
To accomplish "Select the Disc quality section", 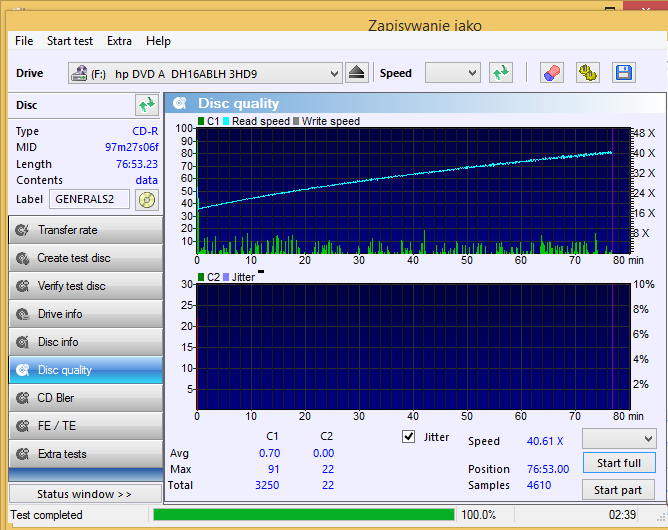I will coord(86,370).
